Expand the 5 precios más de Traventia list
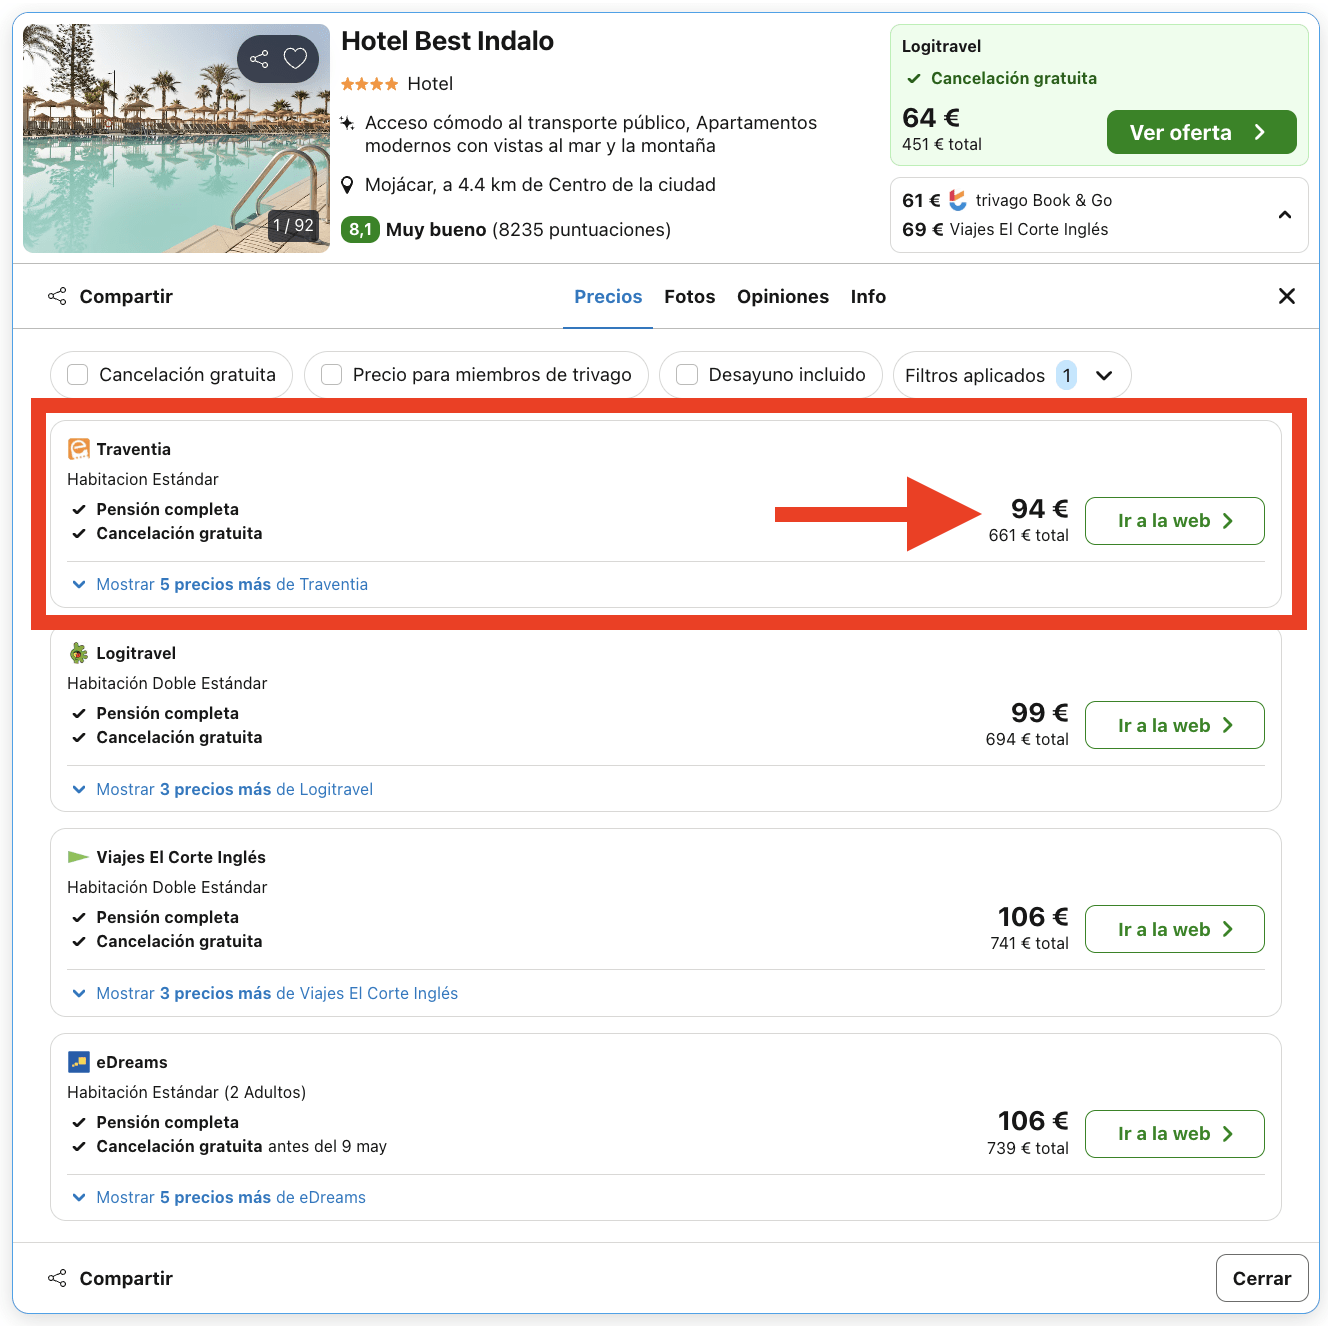1328x1326 pixels. 231,584
